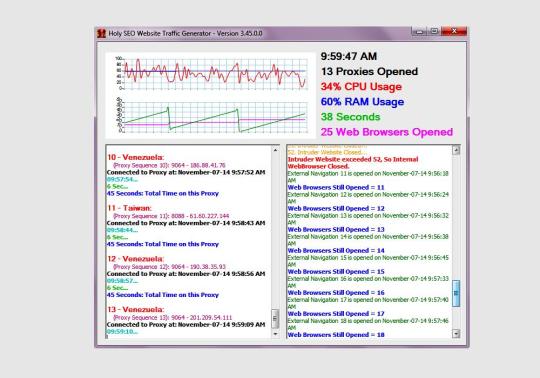Screen dimensions: 540x378
Task: Click the 09:57:54 timestamp line
Action: click(x=122, y=179)
